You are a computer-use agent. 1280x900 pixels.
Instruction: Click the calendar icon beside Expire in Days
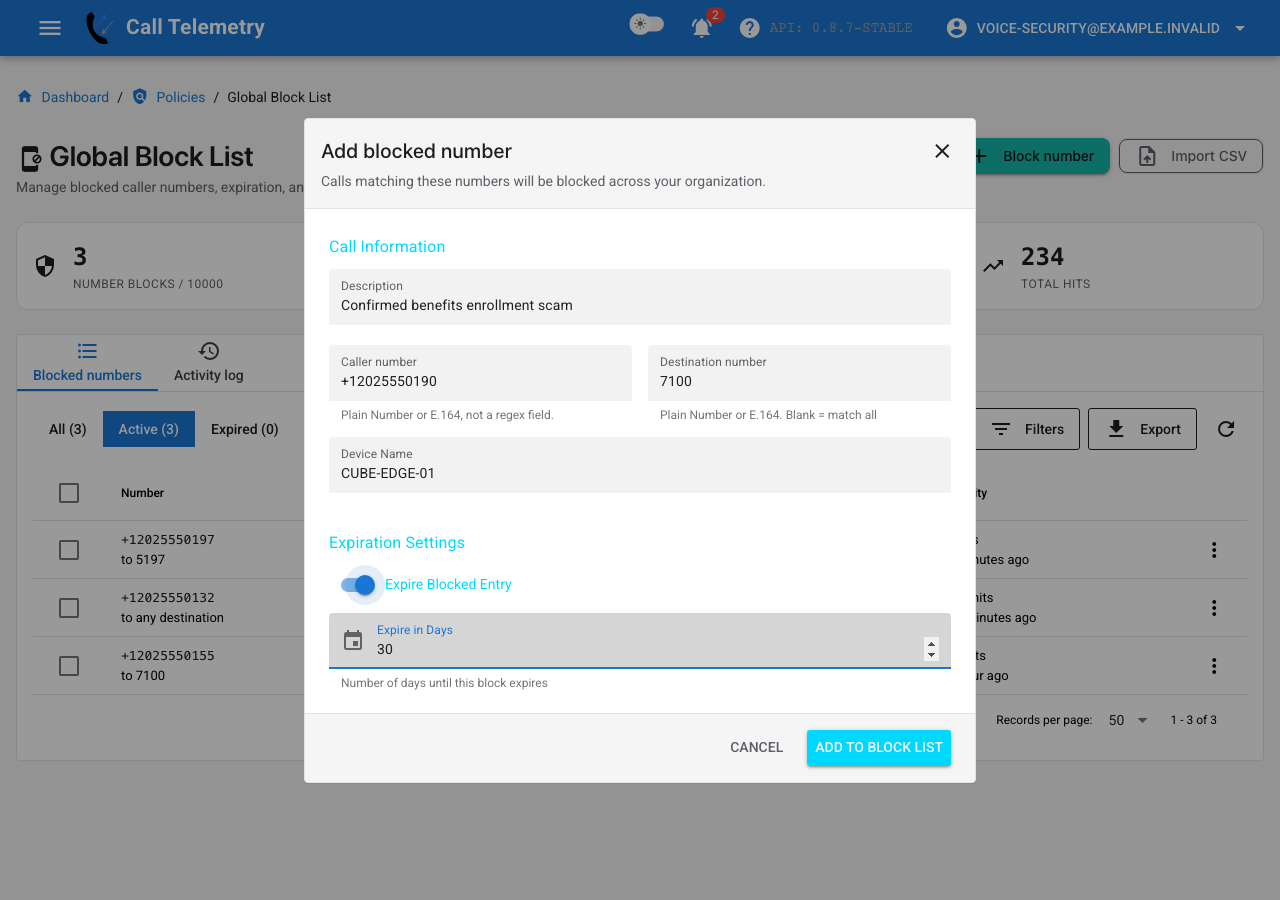[x=353, y=640]
